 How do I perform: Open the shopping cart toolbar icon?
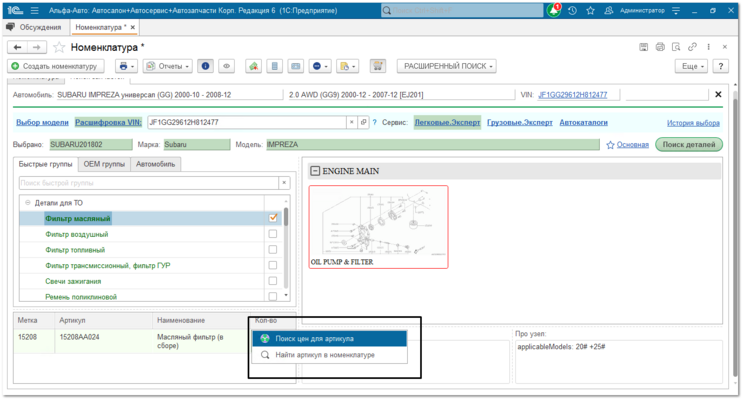(x=378, y=66)
